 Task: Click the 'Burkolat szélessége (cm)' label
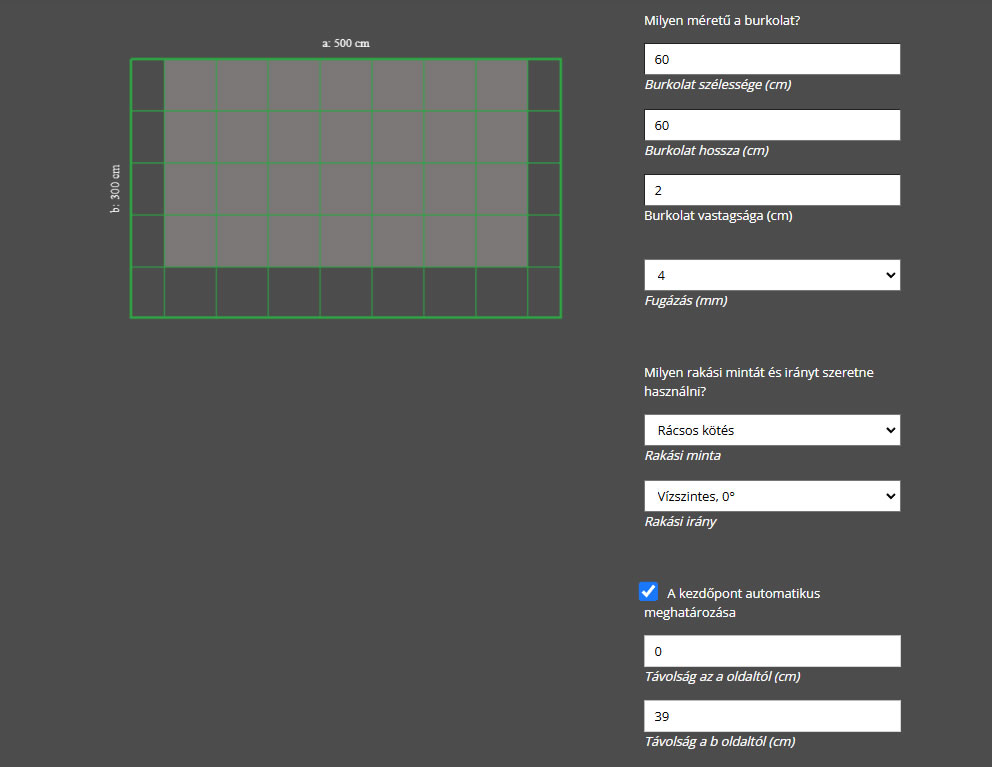point(717,85)
